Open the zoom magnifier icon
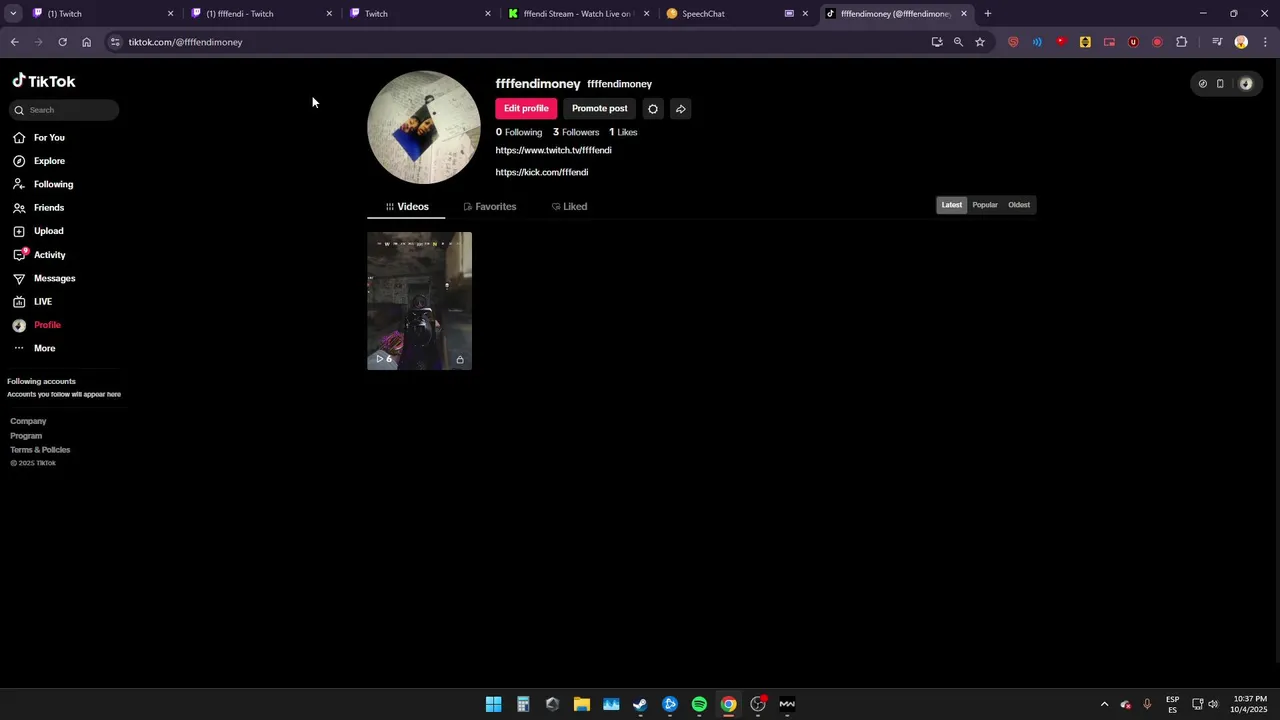Viewport: 1280px width, 720px height. (958, 42)
